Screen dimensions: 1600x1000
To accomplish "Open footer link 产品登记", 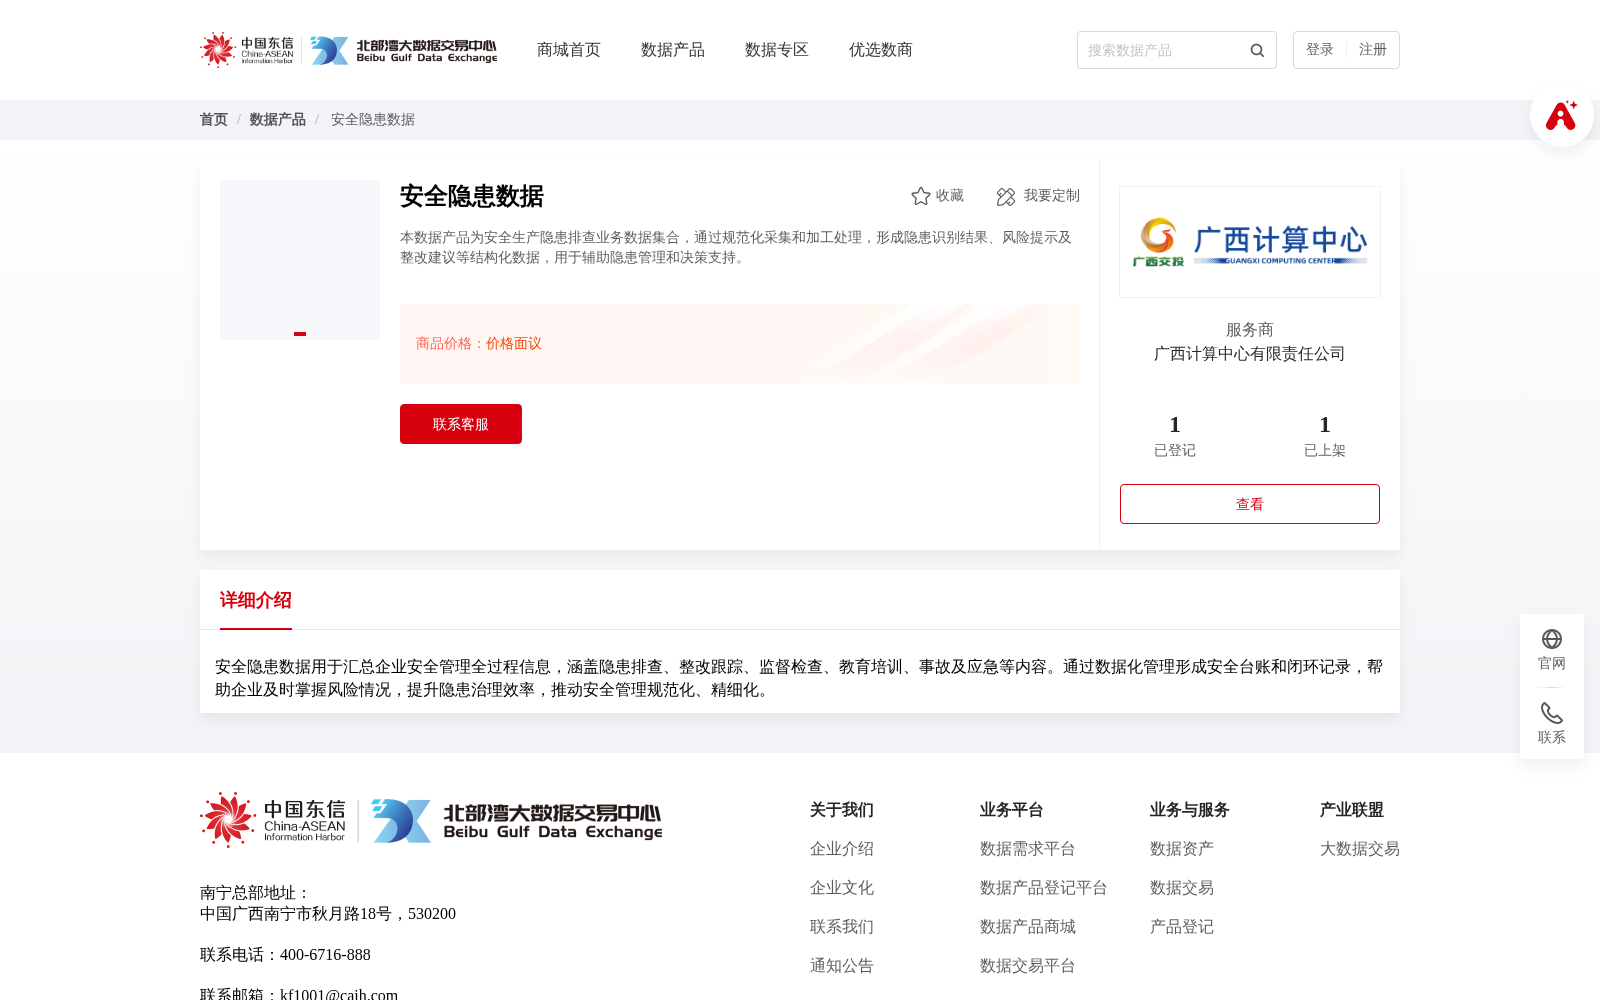I will point(1182,927).
